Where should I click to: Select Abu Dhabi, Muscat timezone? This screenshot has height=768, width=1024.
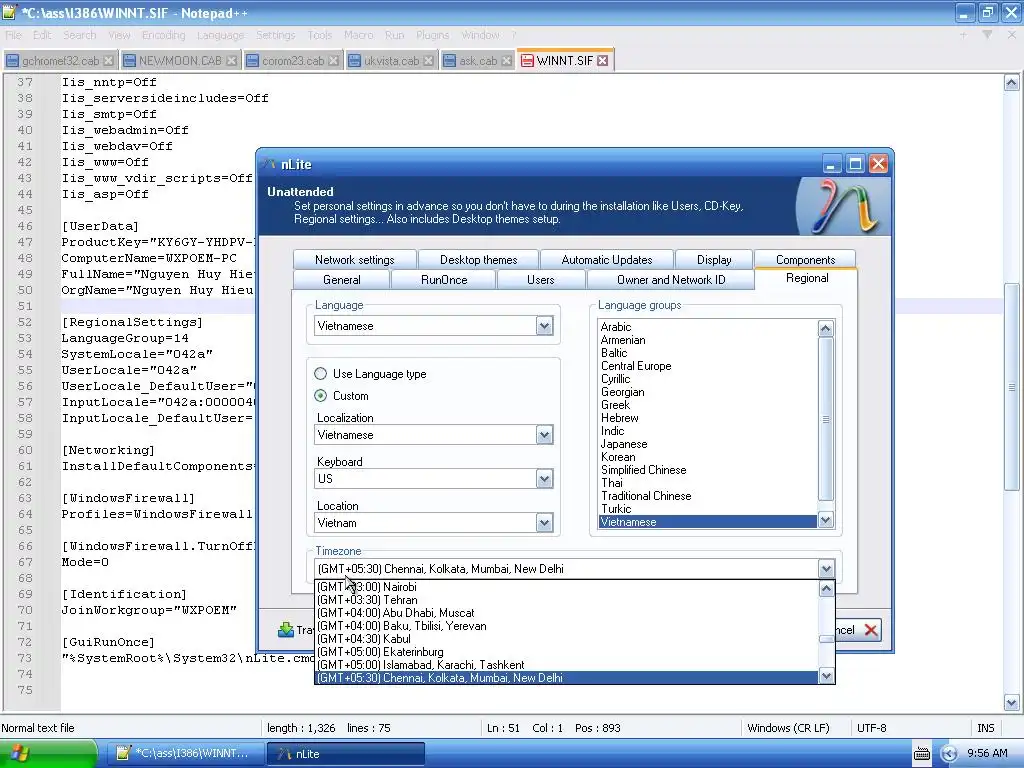[566, 613]
